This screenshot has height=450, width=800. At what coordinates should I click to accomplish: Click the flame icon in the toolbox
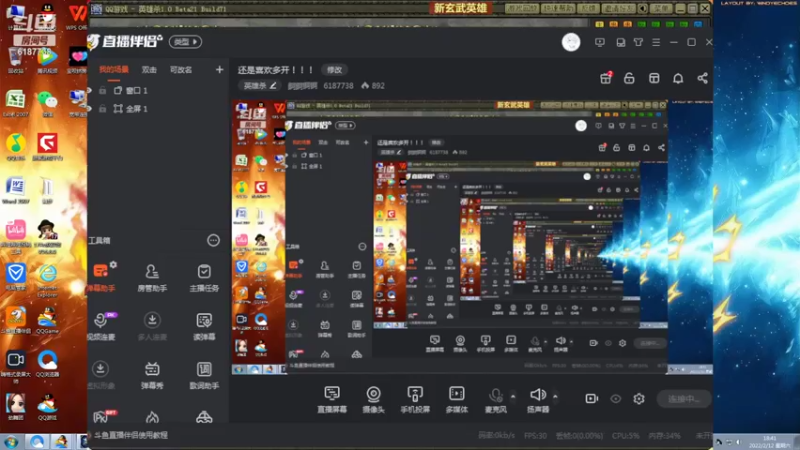152,417
